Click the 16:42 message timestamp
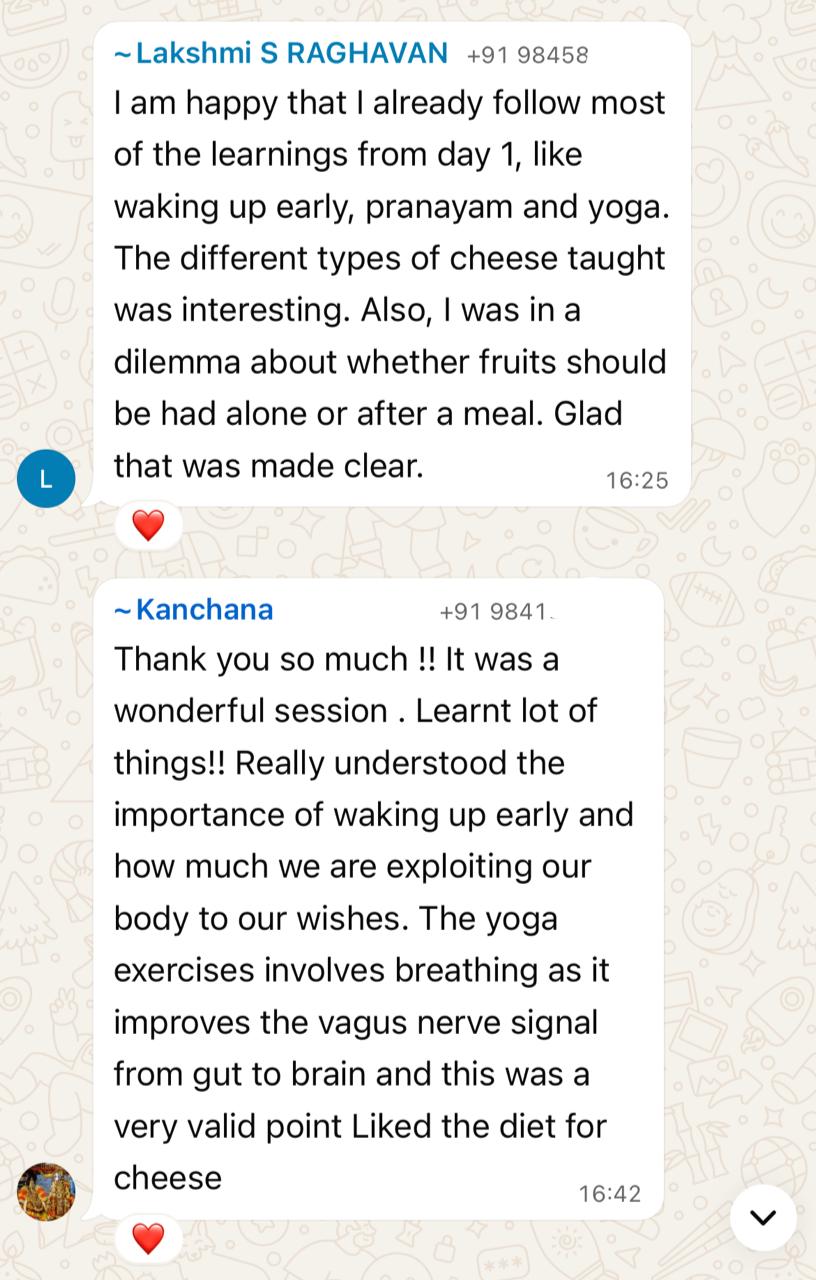This screenshot has width=816, height=1280. point(609,1194)
